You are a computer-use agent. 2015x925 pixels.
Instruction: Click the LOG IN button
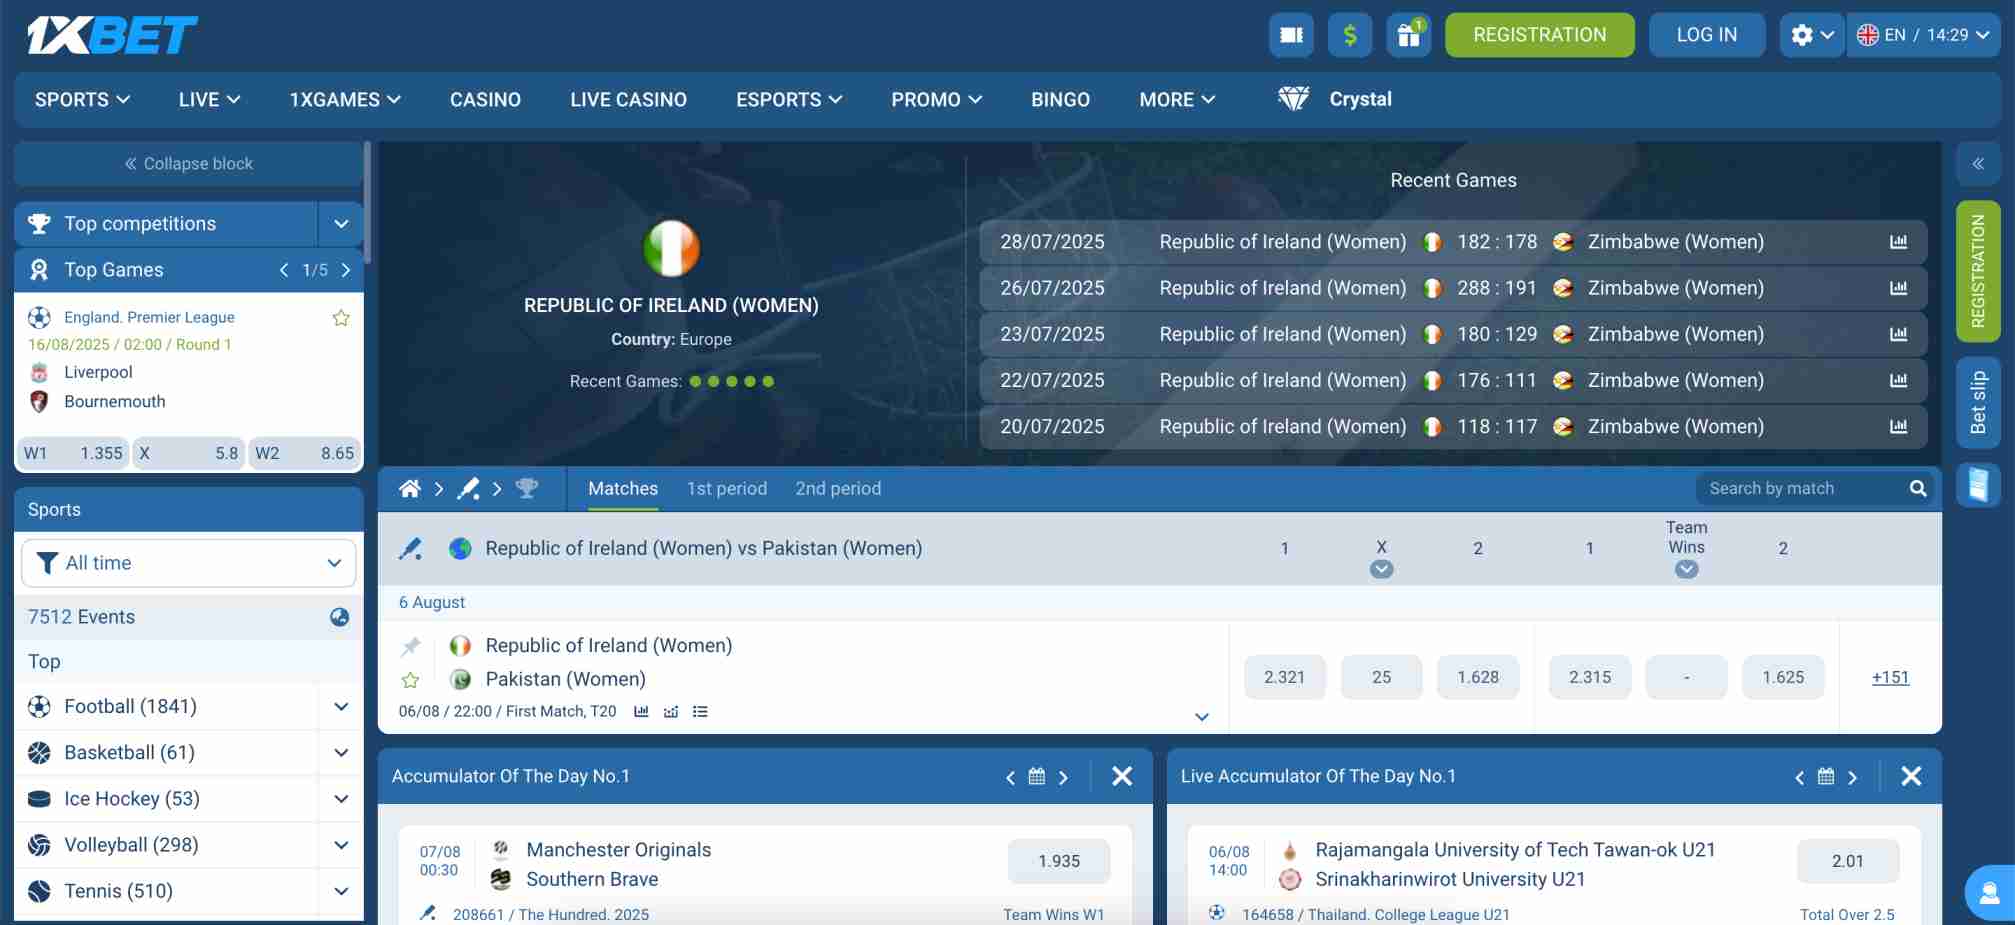click(1707, 35)
